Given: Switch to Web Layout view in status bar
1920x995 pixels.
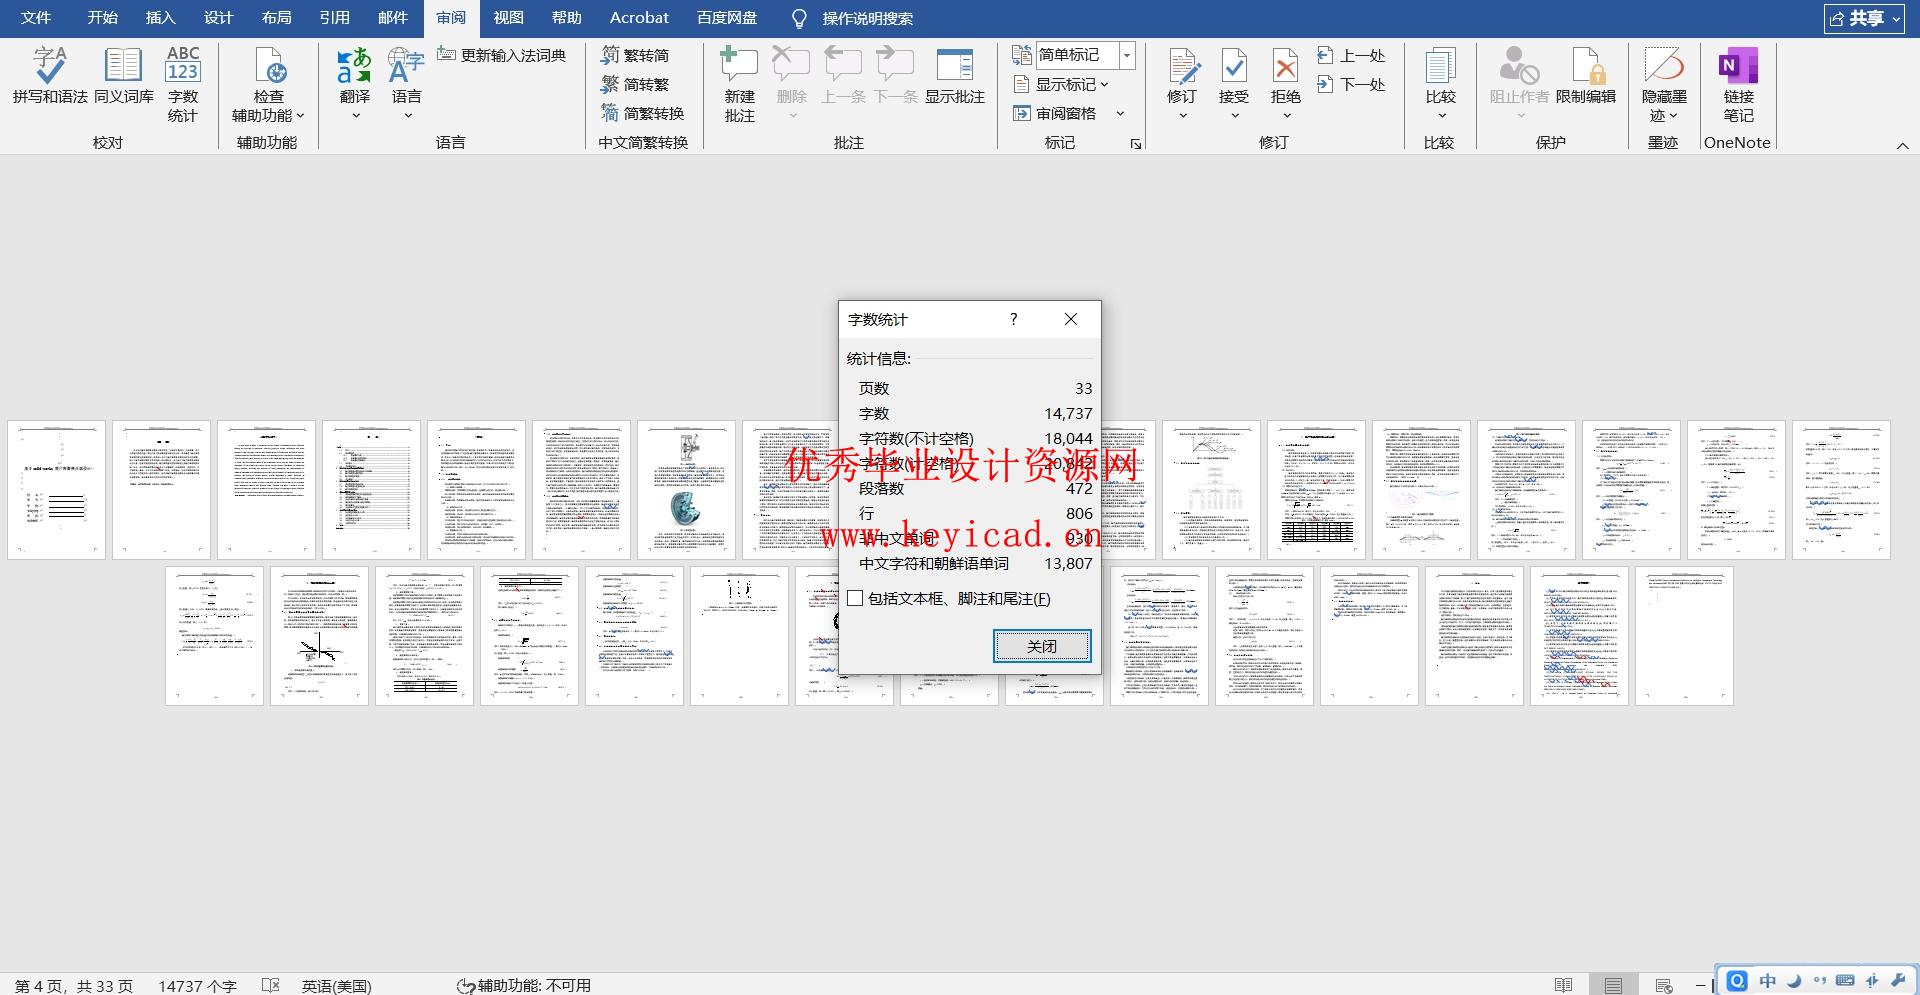Looking at the screenshot, I should tap(1664, 986).
